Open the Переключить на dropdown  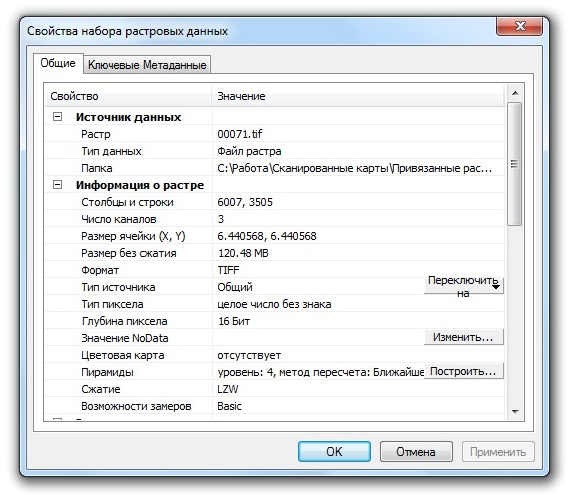(463, 286)
